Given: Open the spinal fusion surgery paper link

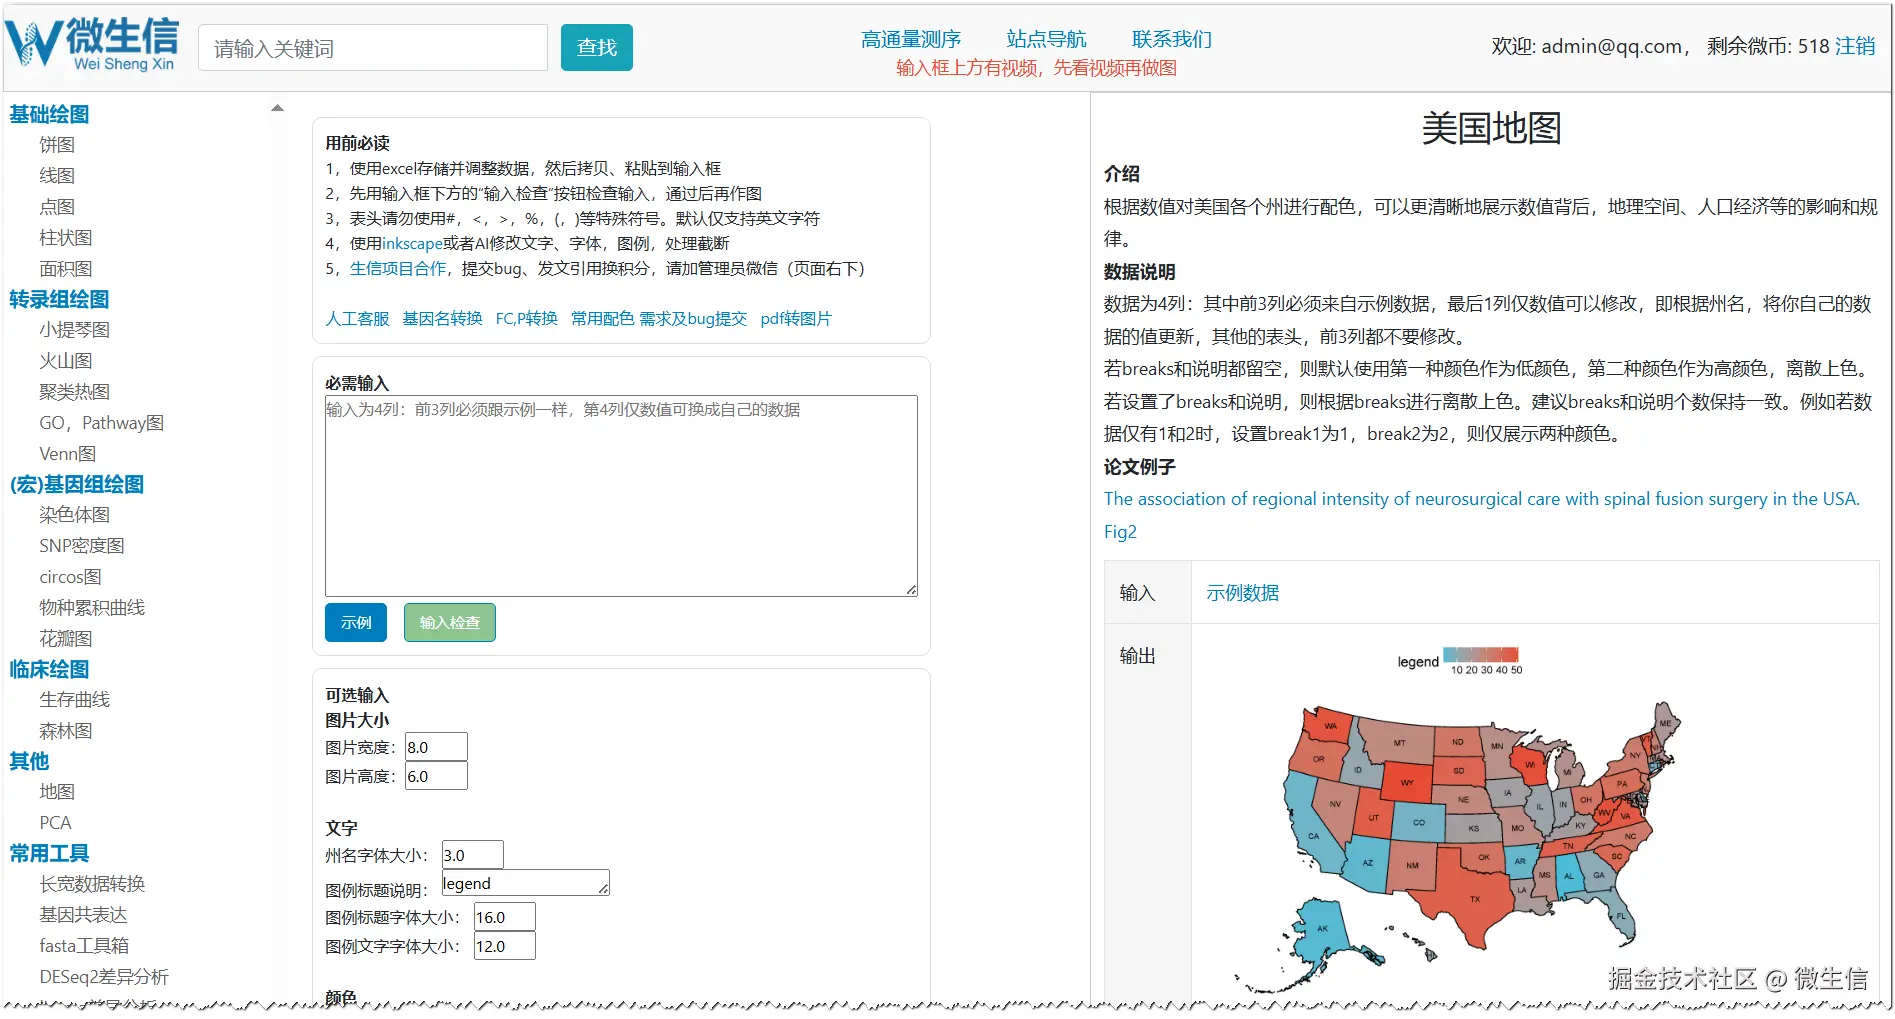Looking at the screenshot, I should pos(1482,499).
